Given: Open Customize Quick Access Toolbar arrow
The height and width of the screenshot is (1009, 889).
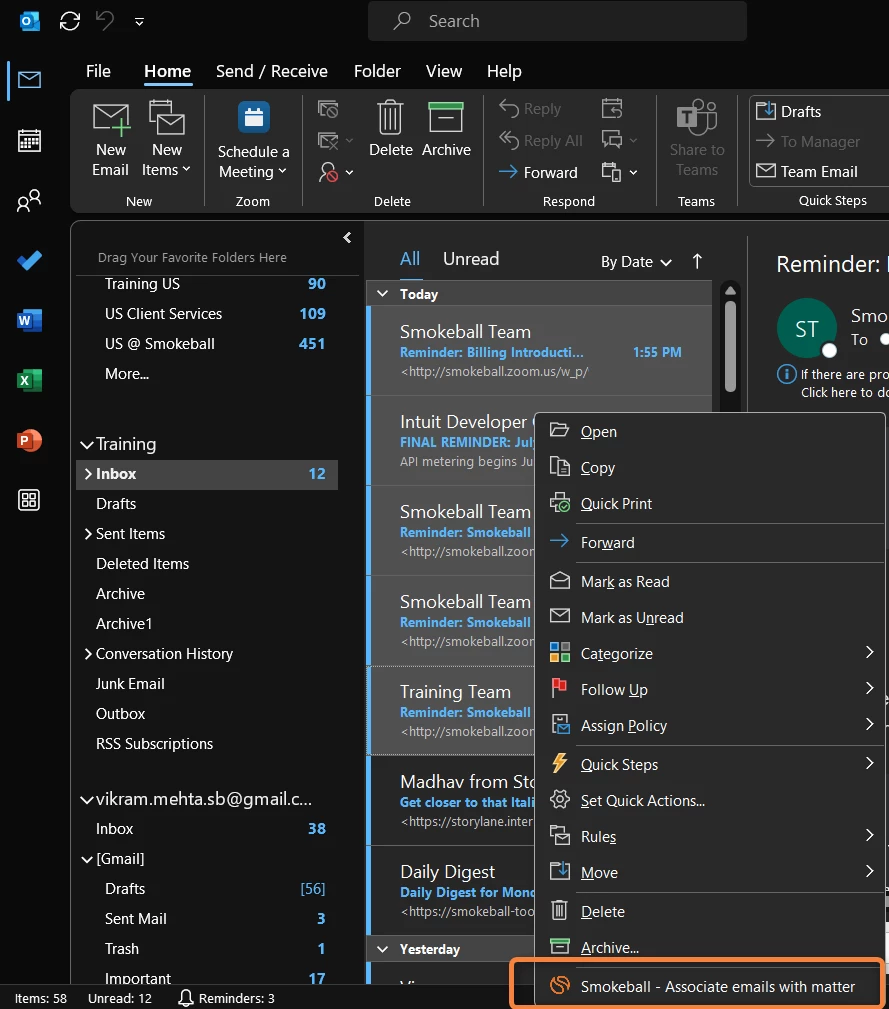Looking at the screenshot, I should click(x=139, y=23).
